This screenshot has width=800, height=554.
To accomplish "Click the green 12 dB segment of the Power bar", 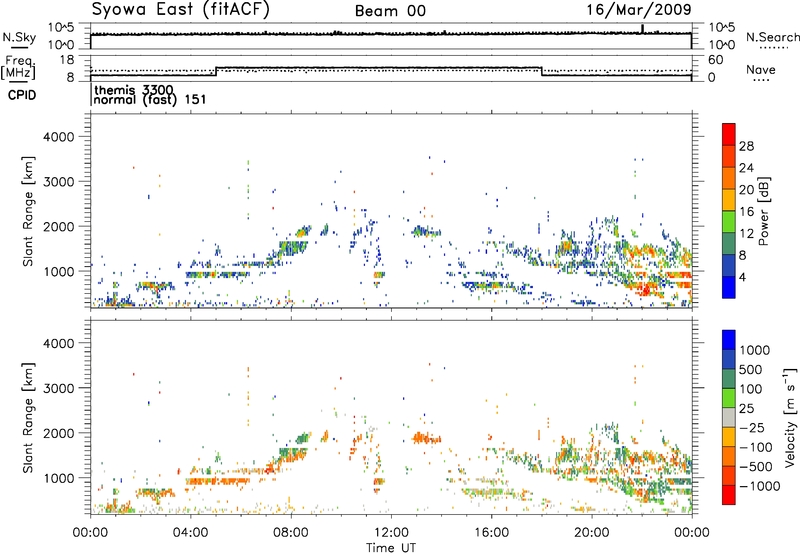I will (729, 221).
